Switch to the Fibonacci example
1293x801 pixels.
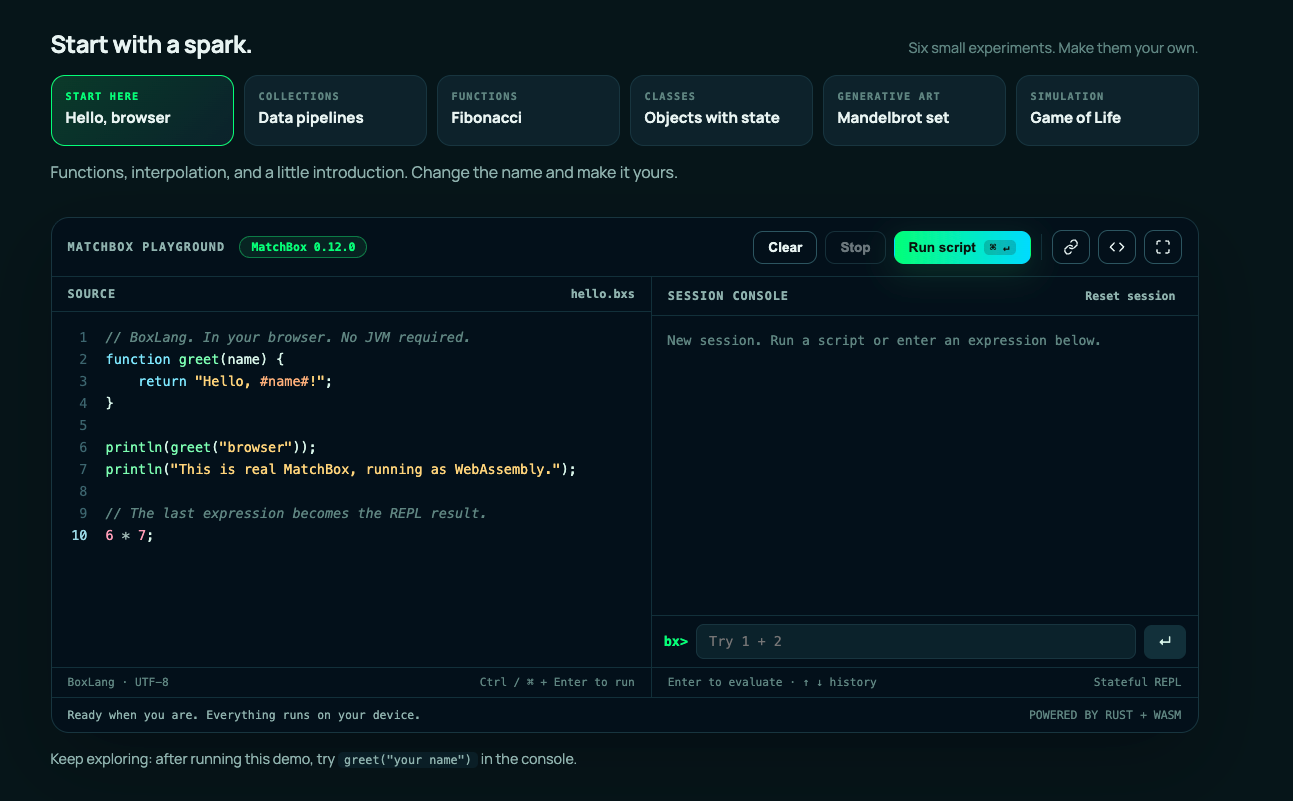coord(528,110)
